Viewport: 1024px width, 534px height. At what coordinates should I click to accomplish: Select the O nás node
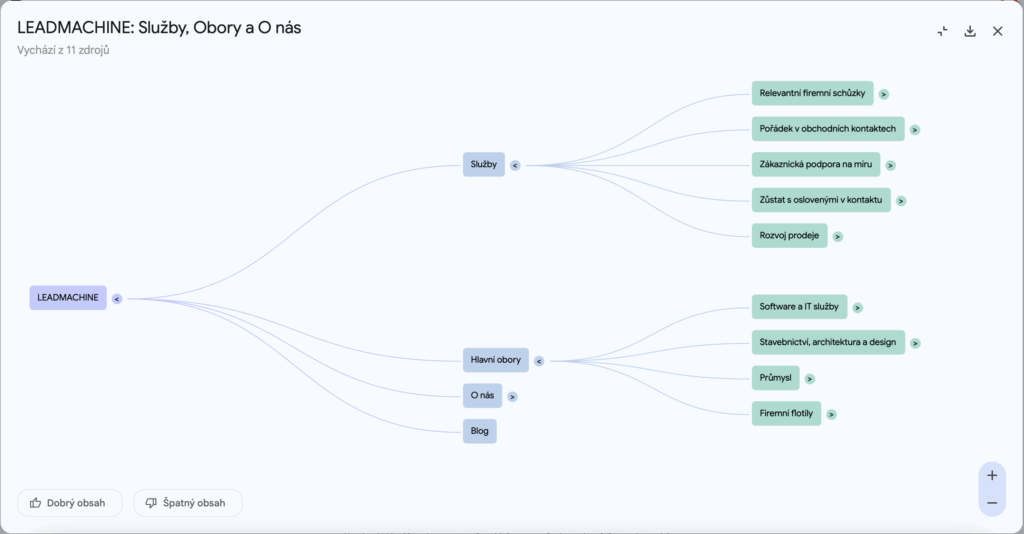483,396
